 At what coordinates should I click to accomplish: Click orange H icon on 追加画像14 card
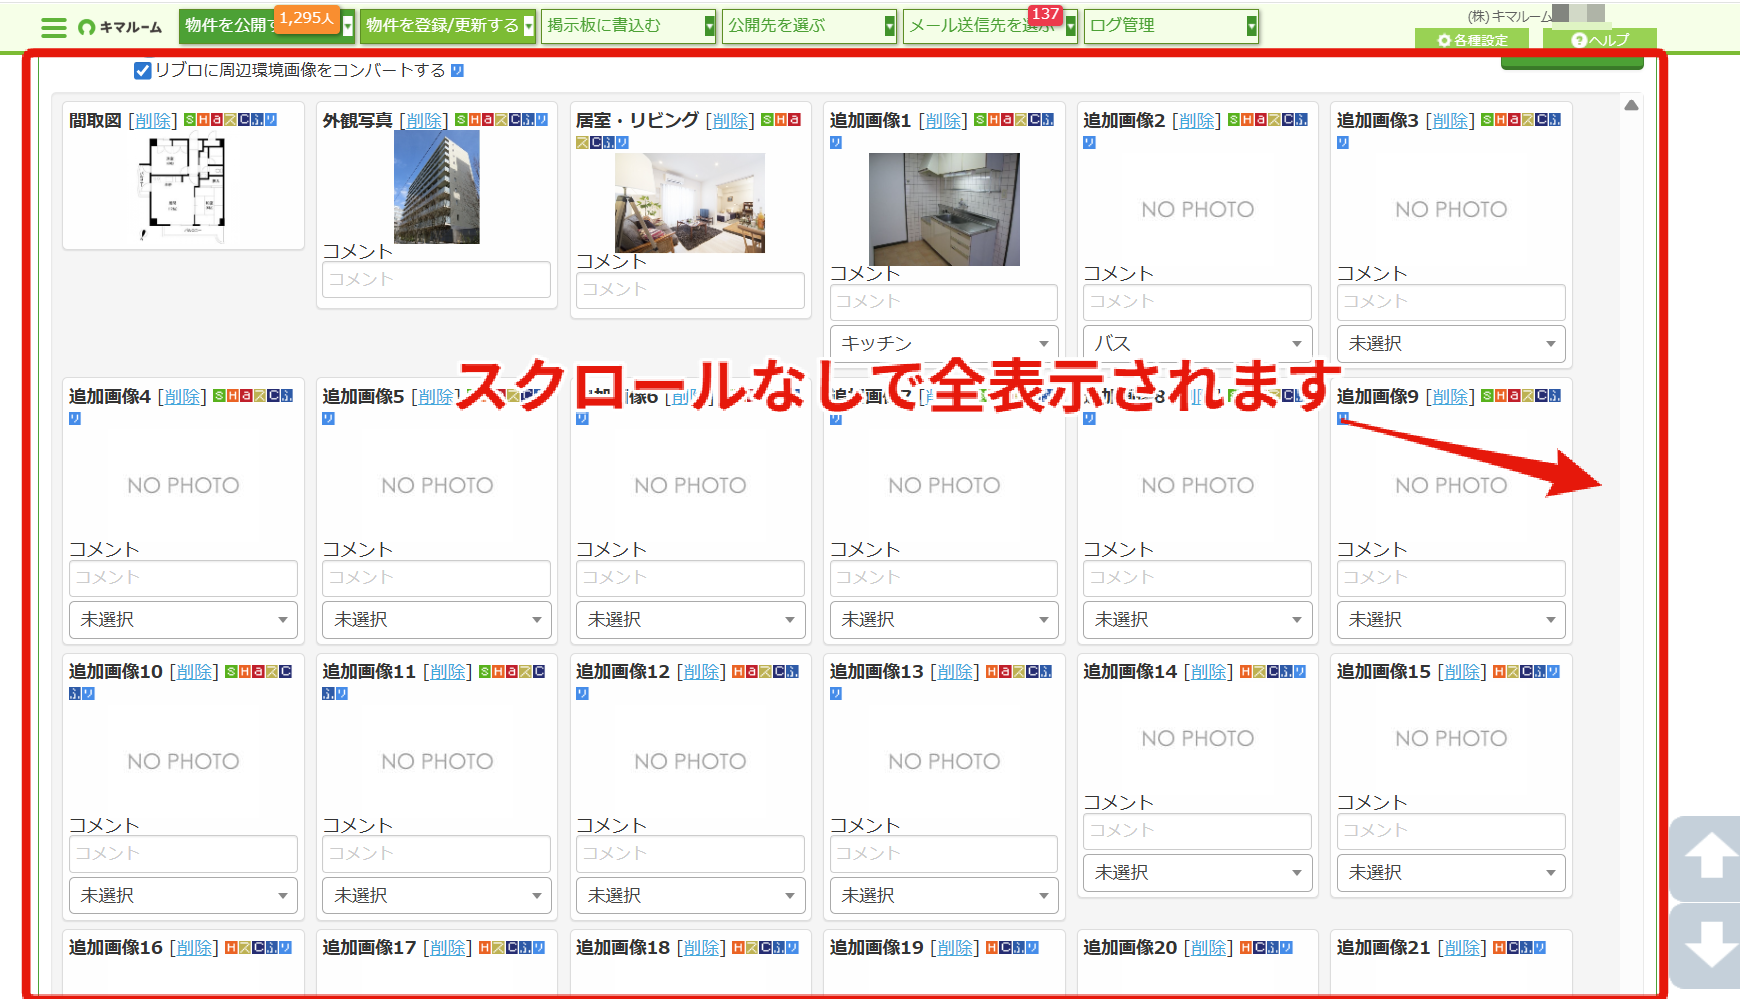[1246, 671]
